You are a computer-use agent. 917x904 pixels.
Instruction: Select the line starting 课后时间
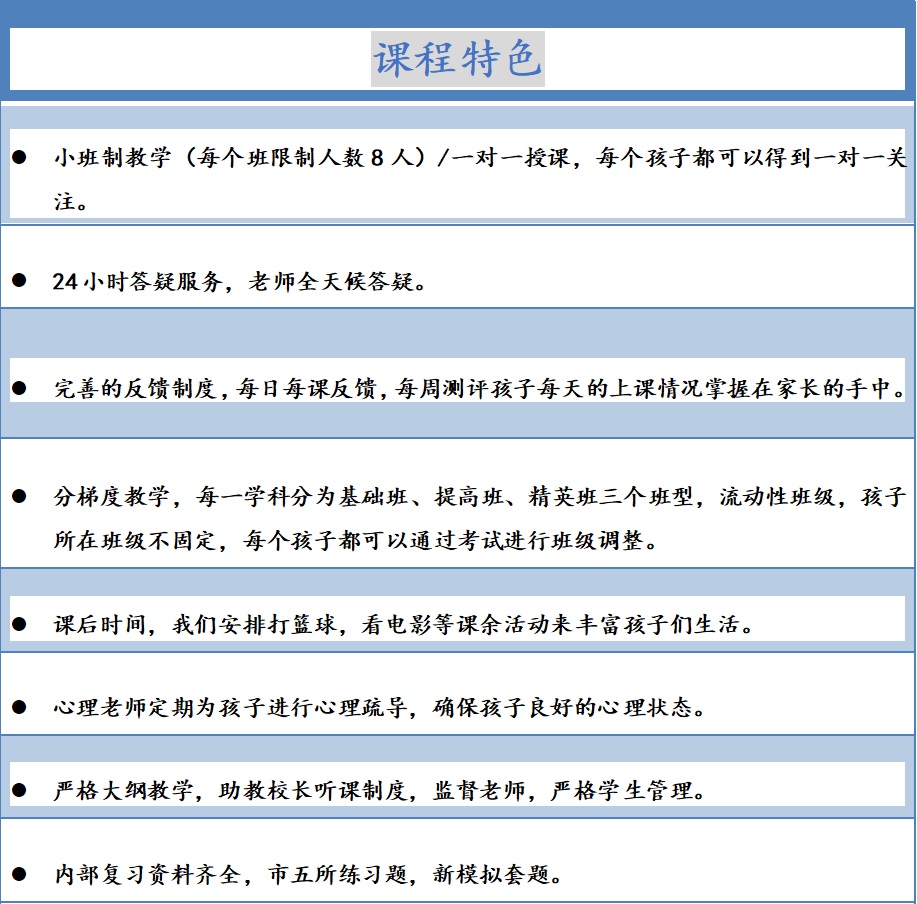pyautogui.click(x=404, y=624)
